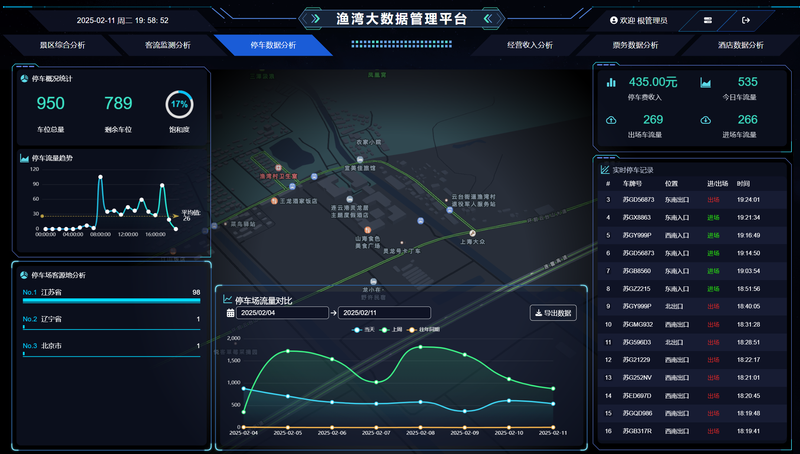Click the bar chart icon beside 435.00元
This screenshot has width=800, height=454.
611,82
